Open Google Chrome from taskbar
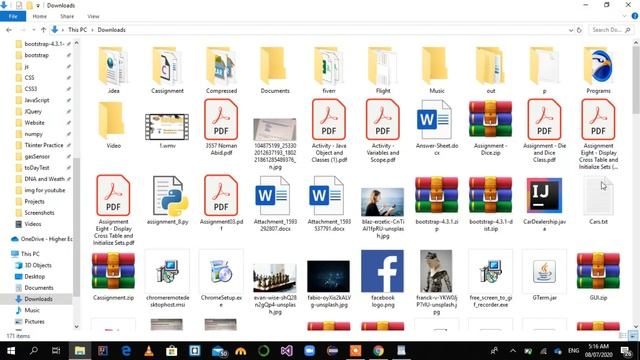Image resolution: width=640 pixels, height=360 pixels. click(378, 351)
